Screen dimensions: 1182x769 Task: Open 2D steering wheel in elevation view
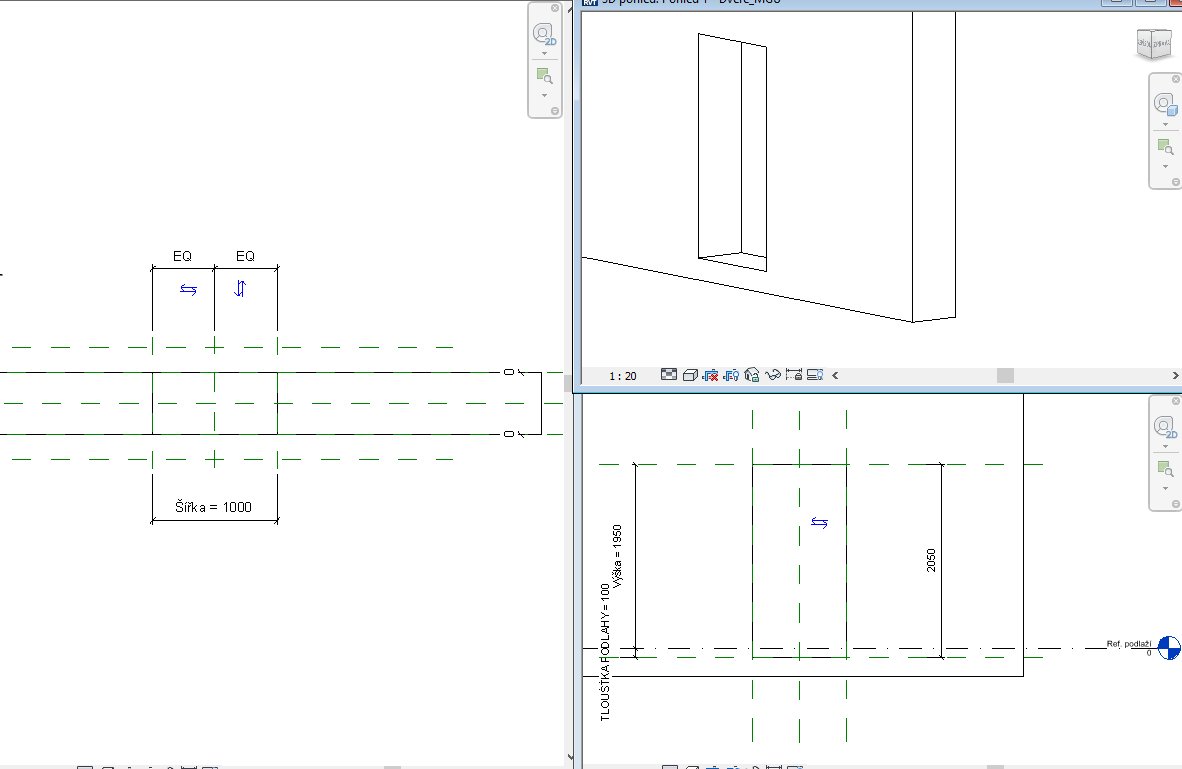coord(1165,427)
